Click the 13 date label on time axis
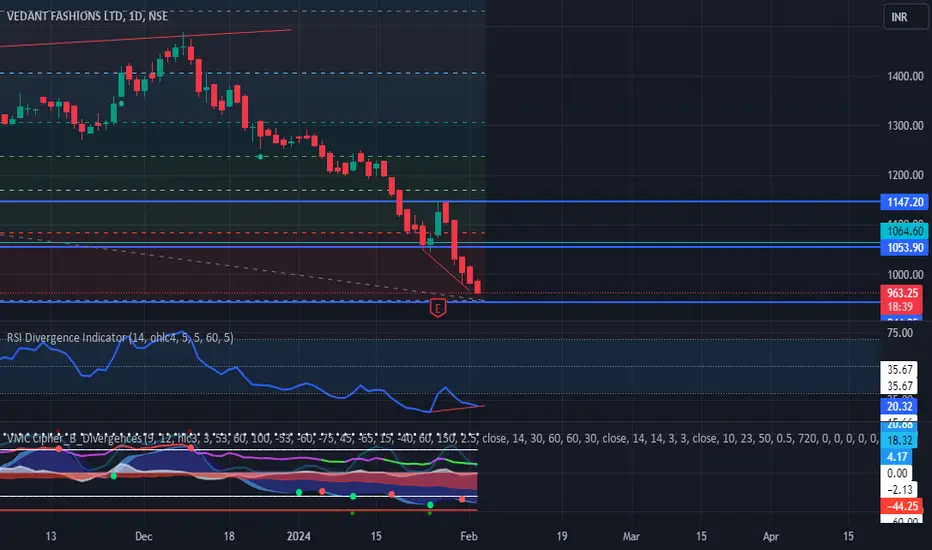932x550 pixels. [51, 536]
